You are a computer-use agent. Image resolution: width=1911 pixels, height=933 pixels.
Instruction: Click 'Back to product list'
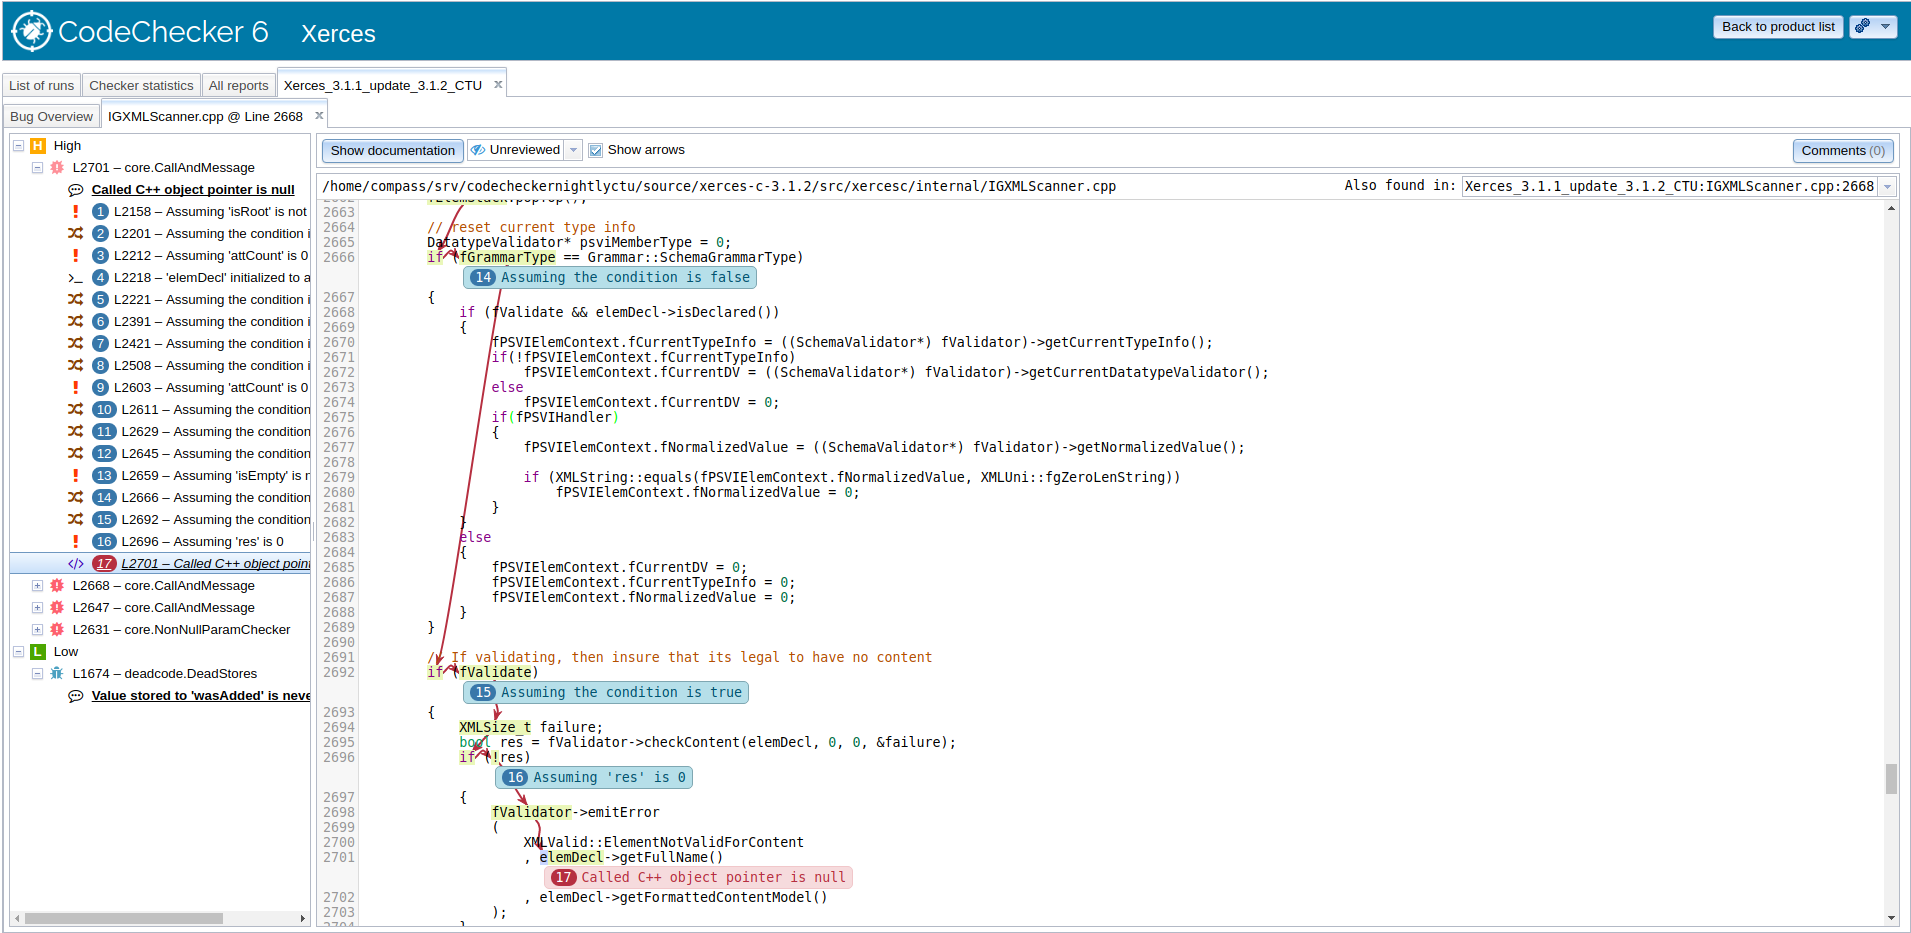tap(1778, 26)
